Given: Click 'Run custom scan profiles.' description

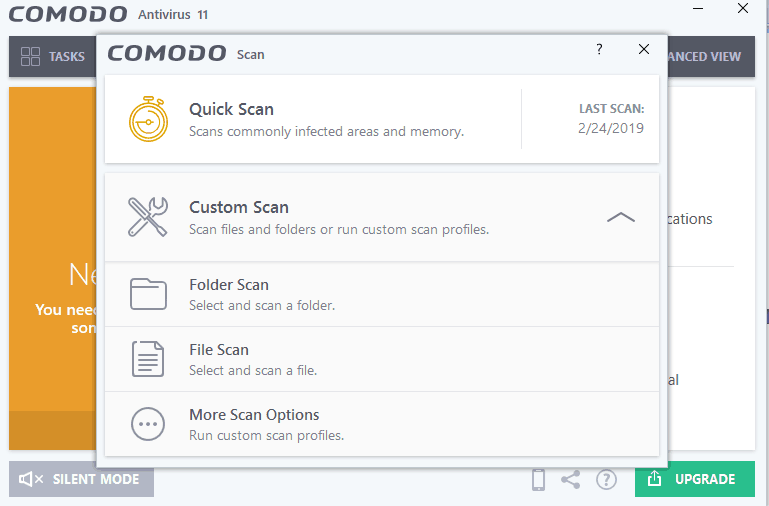Looking at the screenshot, I should tap(266, 436).
